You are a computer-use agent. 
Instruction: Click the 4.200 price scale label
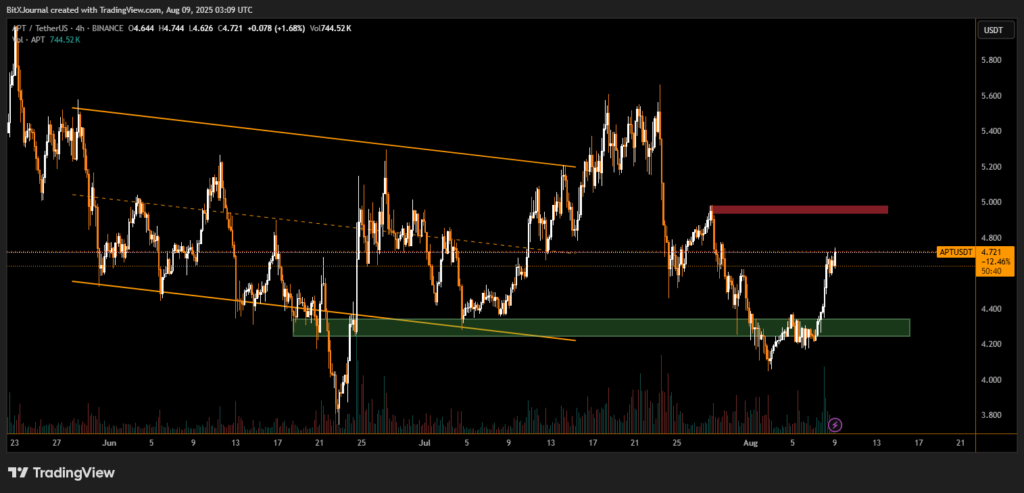point(991,345)
